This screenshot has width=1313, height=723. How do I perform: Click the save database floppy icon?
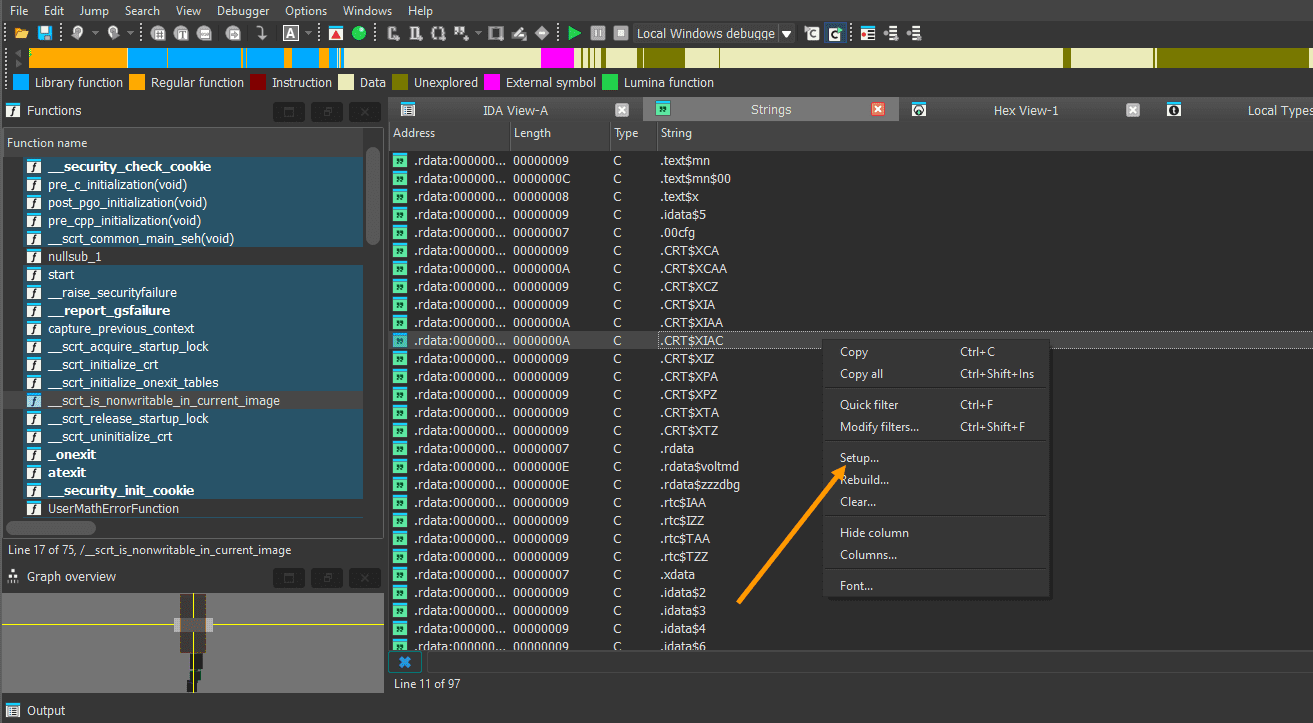point(44,33)
